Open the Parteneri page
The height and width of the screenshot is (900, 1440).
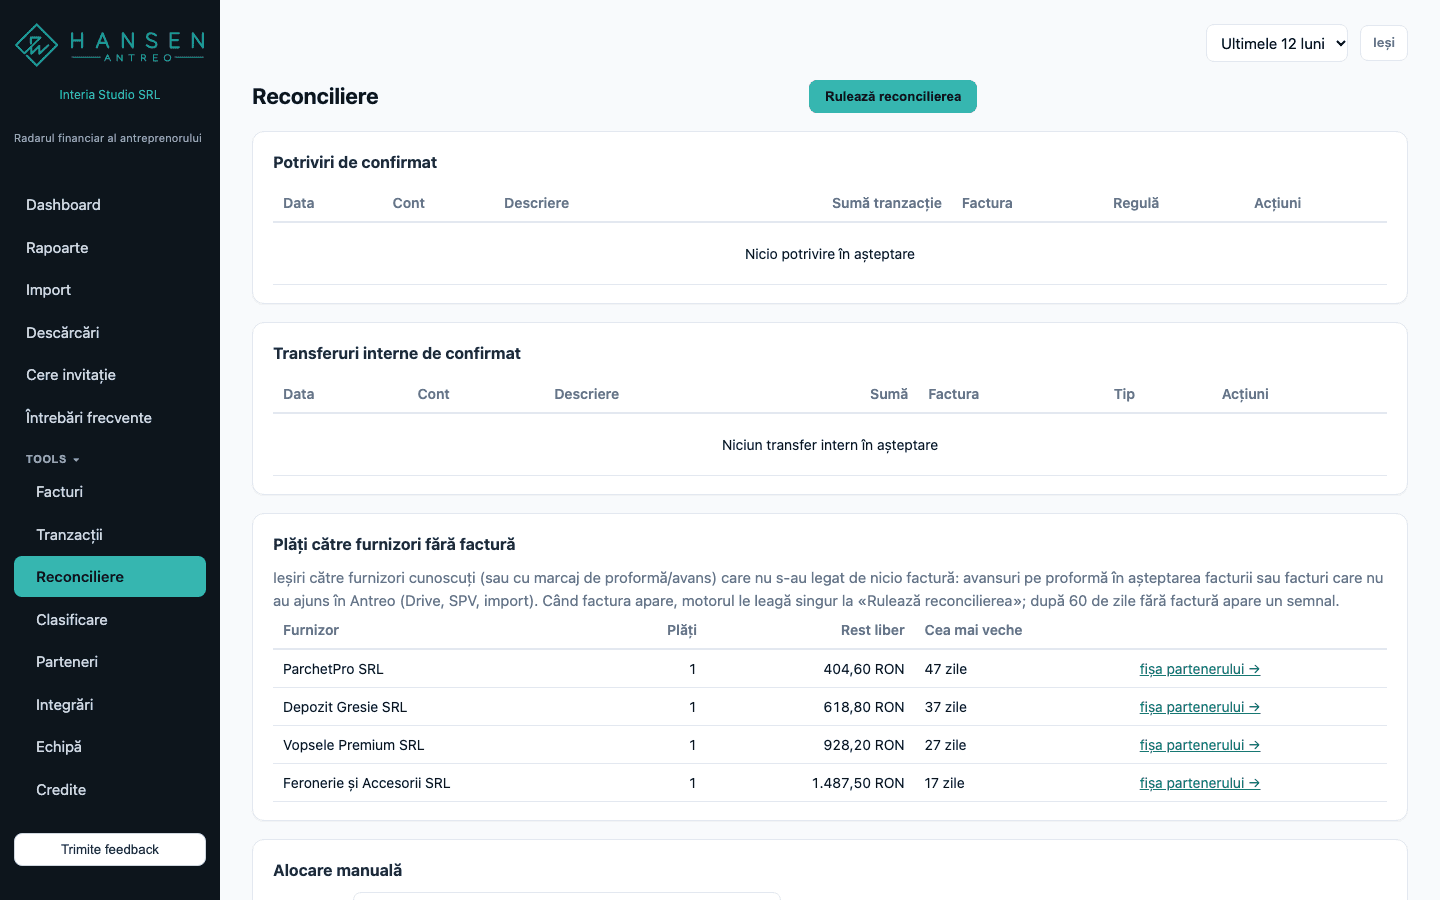[110, 662]
